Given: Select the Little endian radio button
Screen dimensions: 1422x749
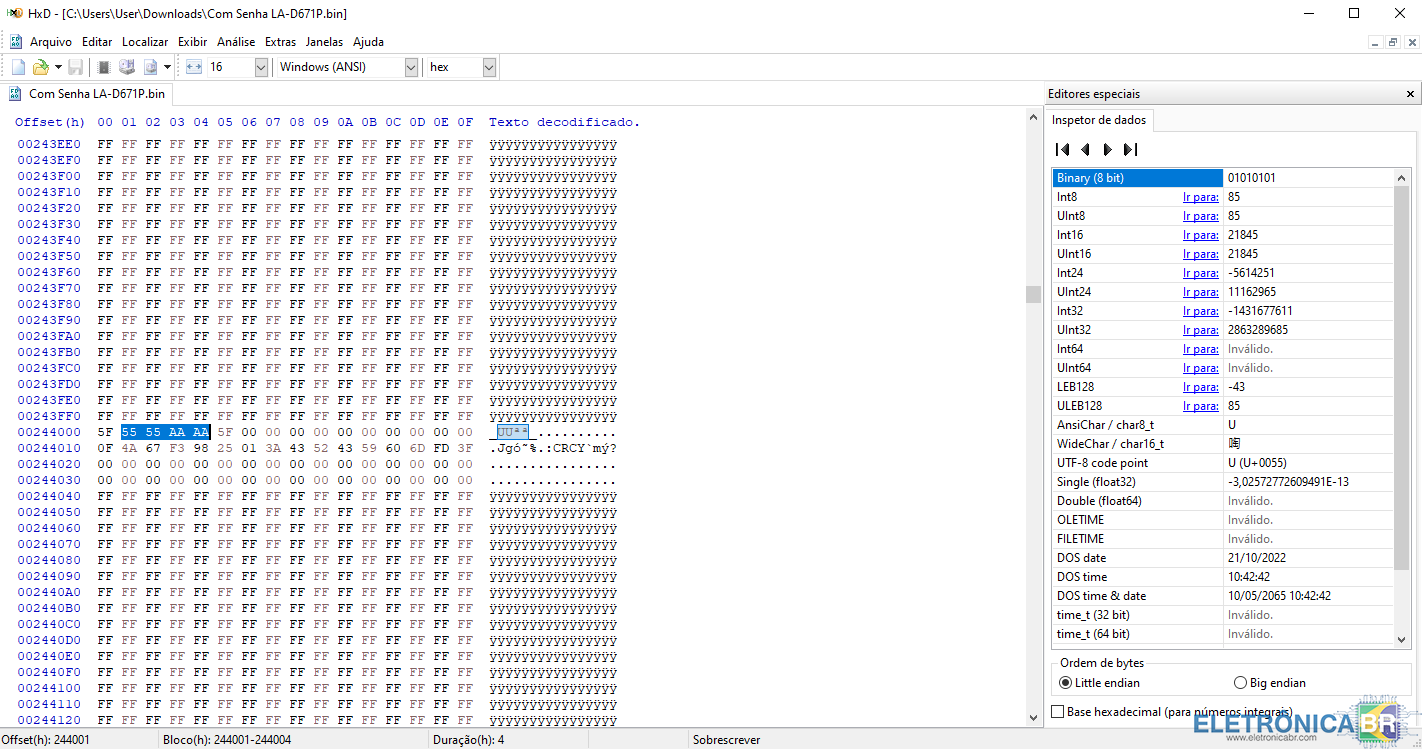Looking at the screenshot, I should tap(1065, 683).
